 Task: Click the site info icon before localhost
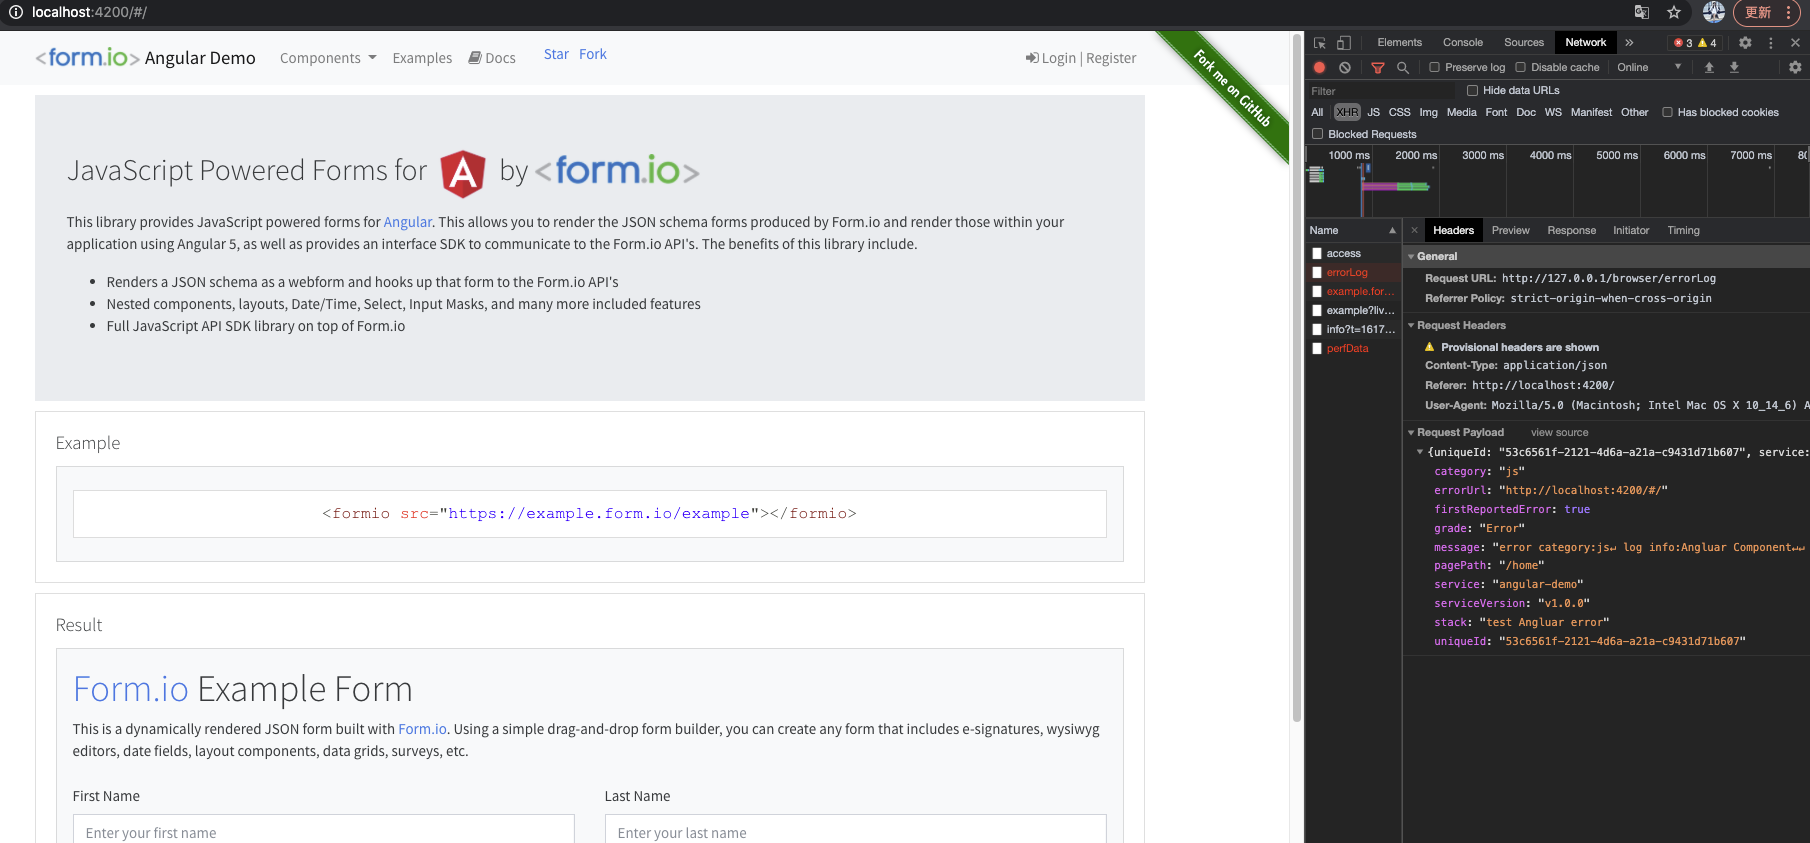[x=16, y=12]
